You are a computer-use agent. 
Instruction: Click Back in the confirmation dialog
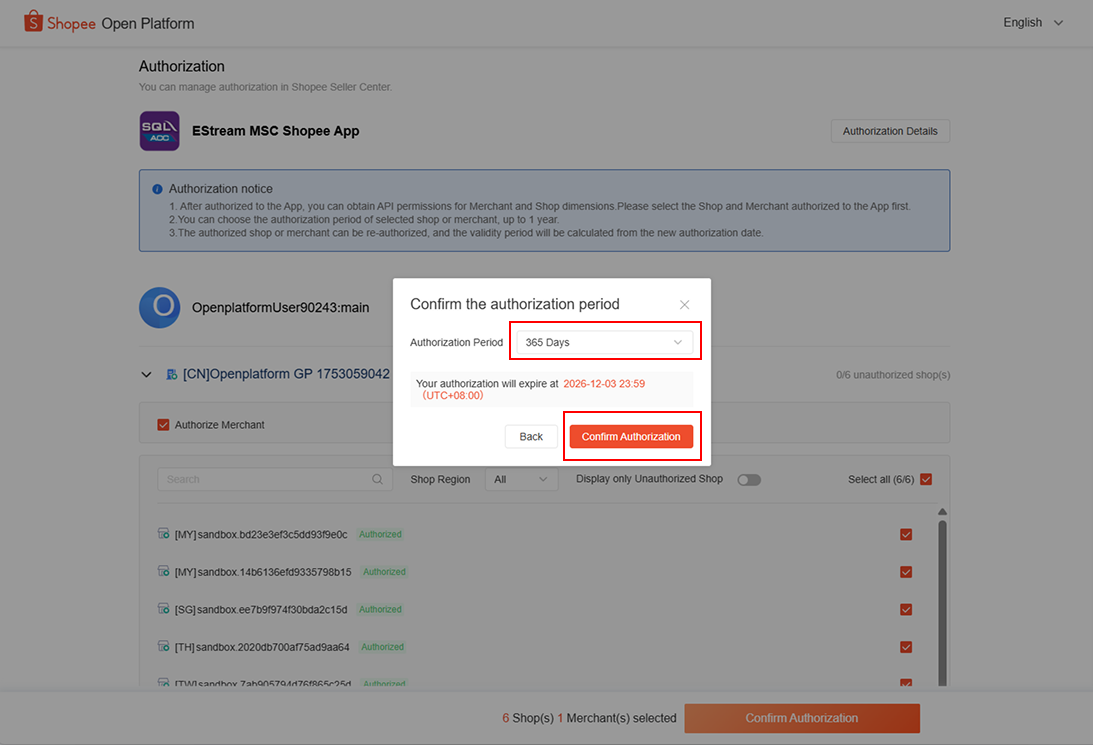[531, 436]
